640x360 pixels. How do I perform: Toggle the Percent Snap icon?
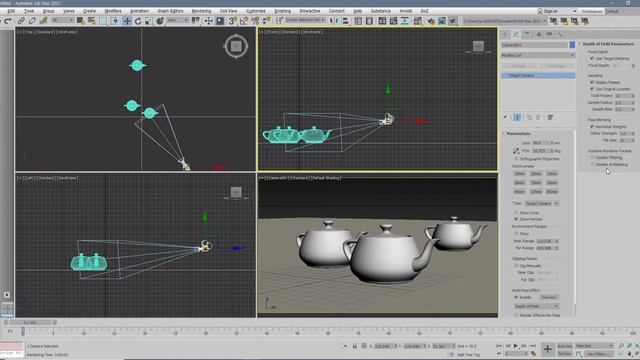256,21
